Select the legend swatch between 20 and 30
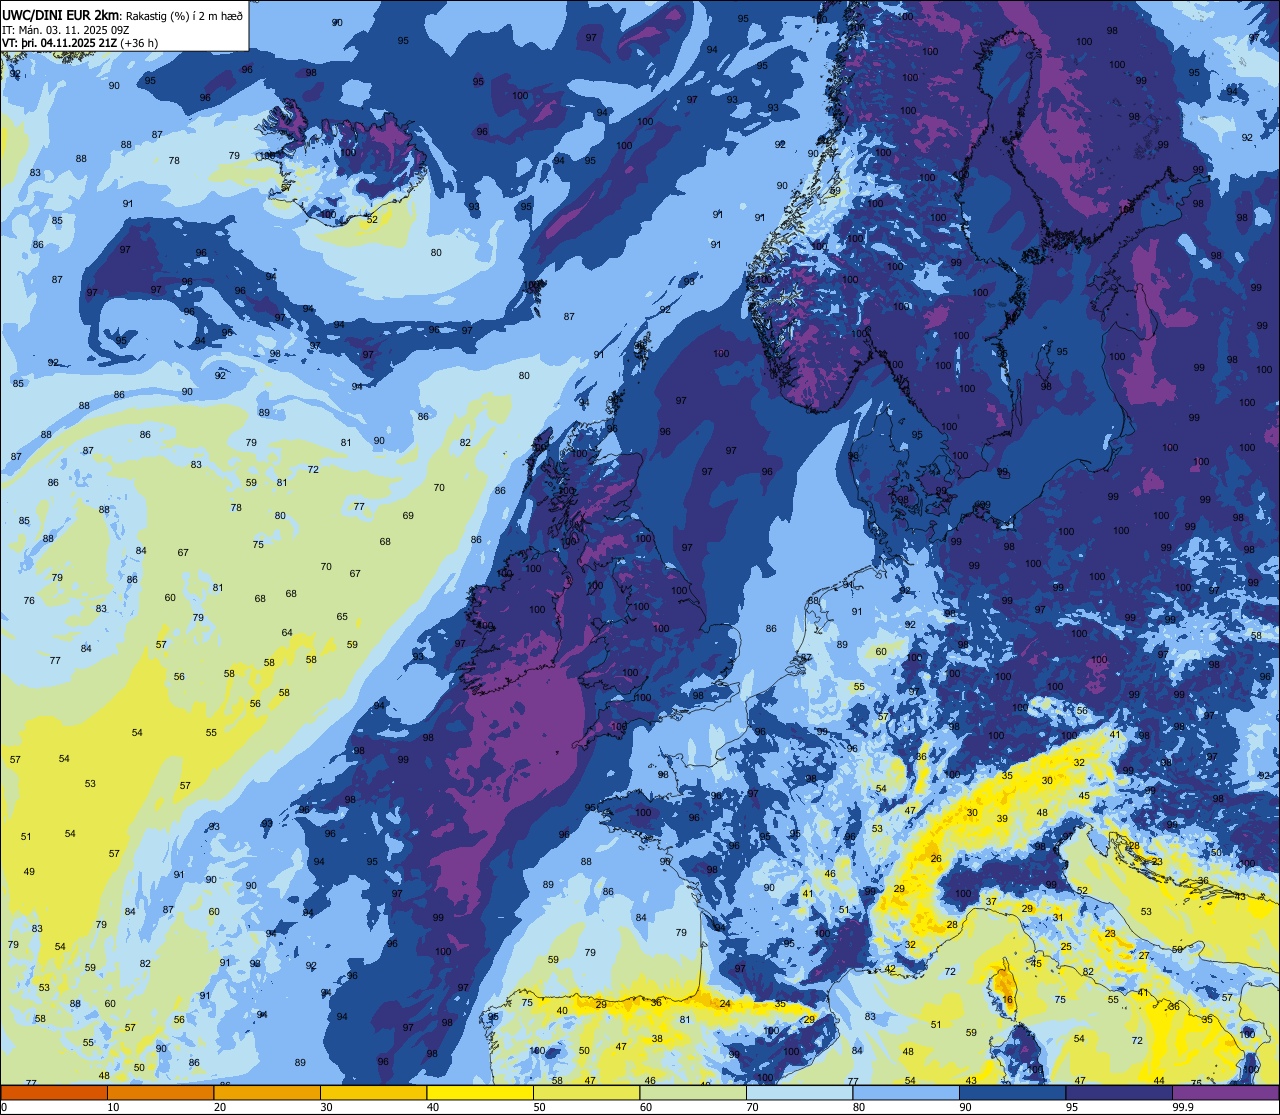This screenshot has width=1280, height=1115. click(x=267, y=1092)
